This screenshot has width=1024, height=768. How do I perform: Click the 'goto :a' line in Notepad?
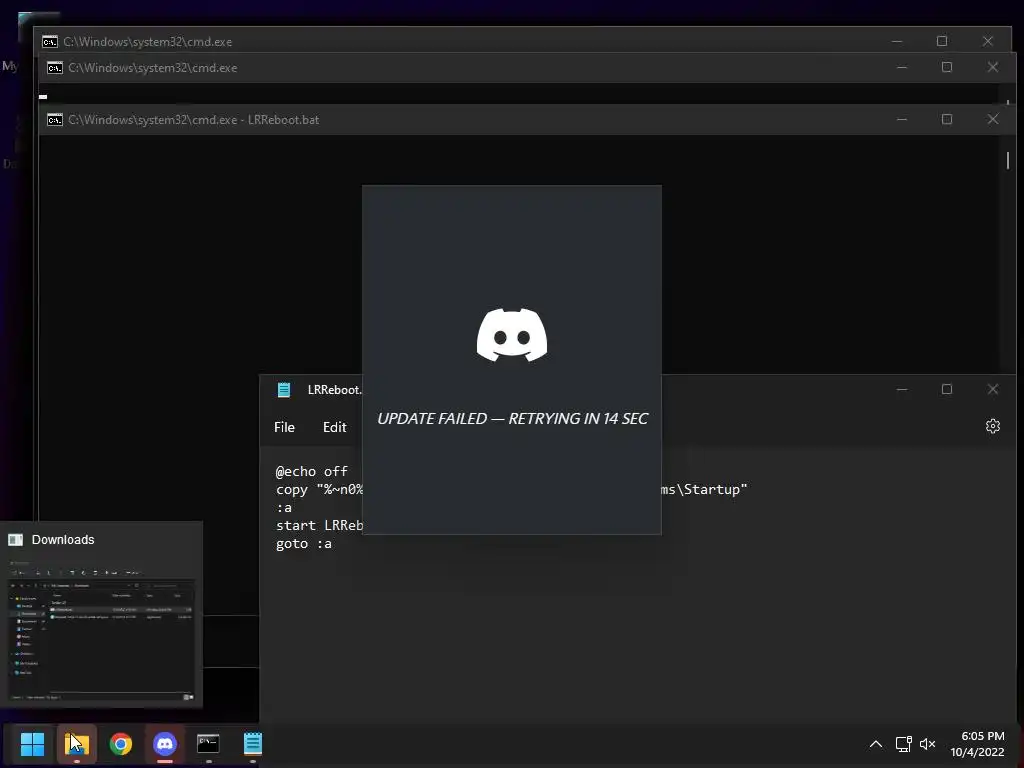tap(304, 543)
